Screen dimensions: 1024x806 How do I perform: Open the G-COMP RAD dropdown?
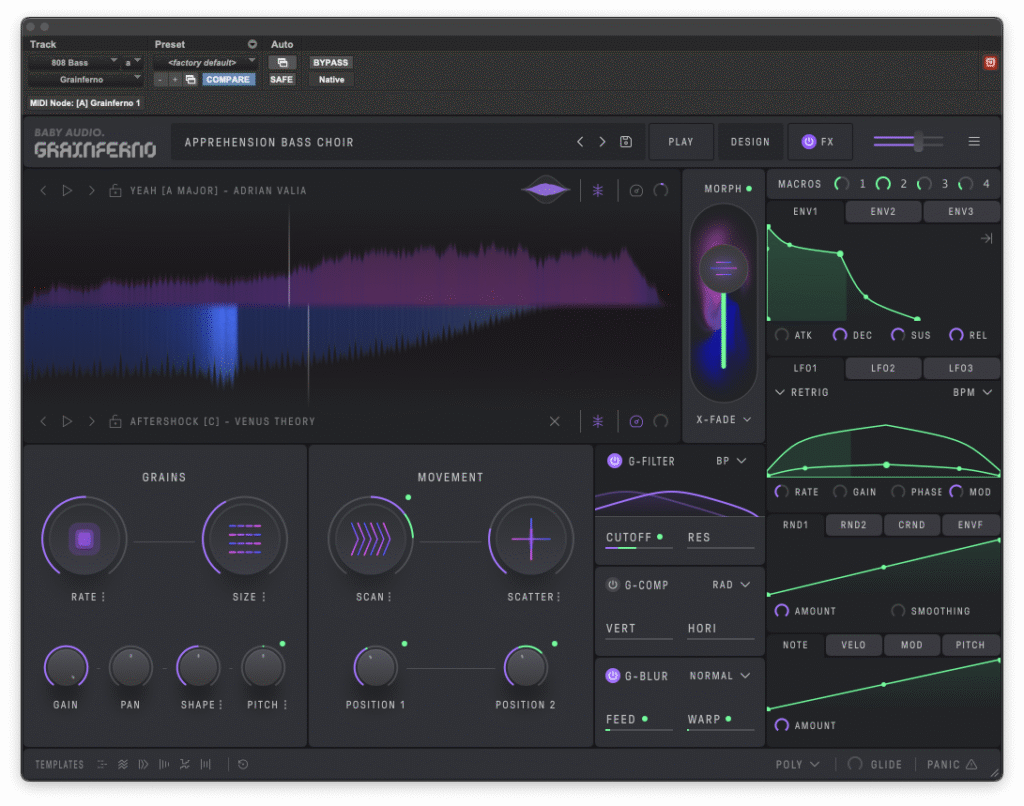731,585
